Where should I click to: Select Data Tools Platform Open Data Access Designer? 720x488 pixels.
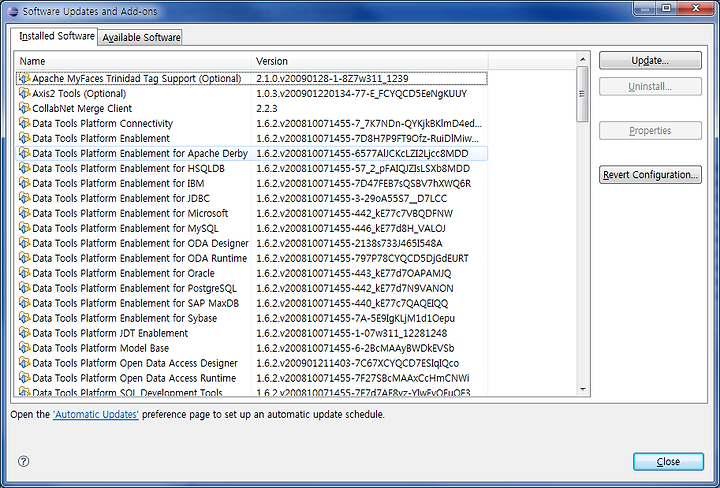tap(252, 363)
